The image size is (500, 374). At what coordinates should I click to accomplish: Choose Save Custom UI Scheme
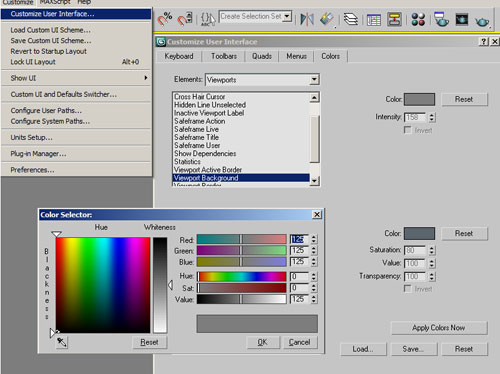(x=76, y=41)
